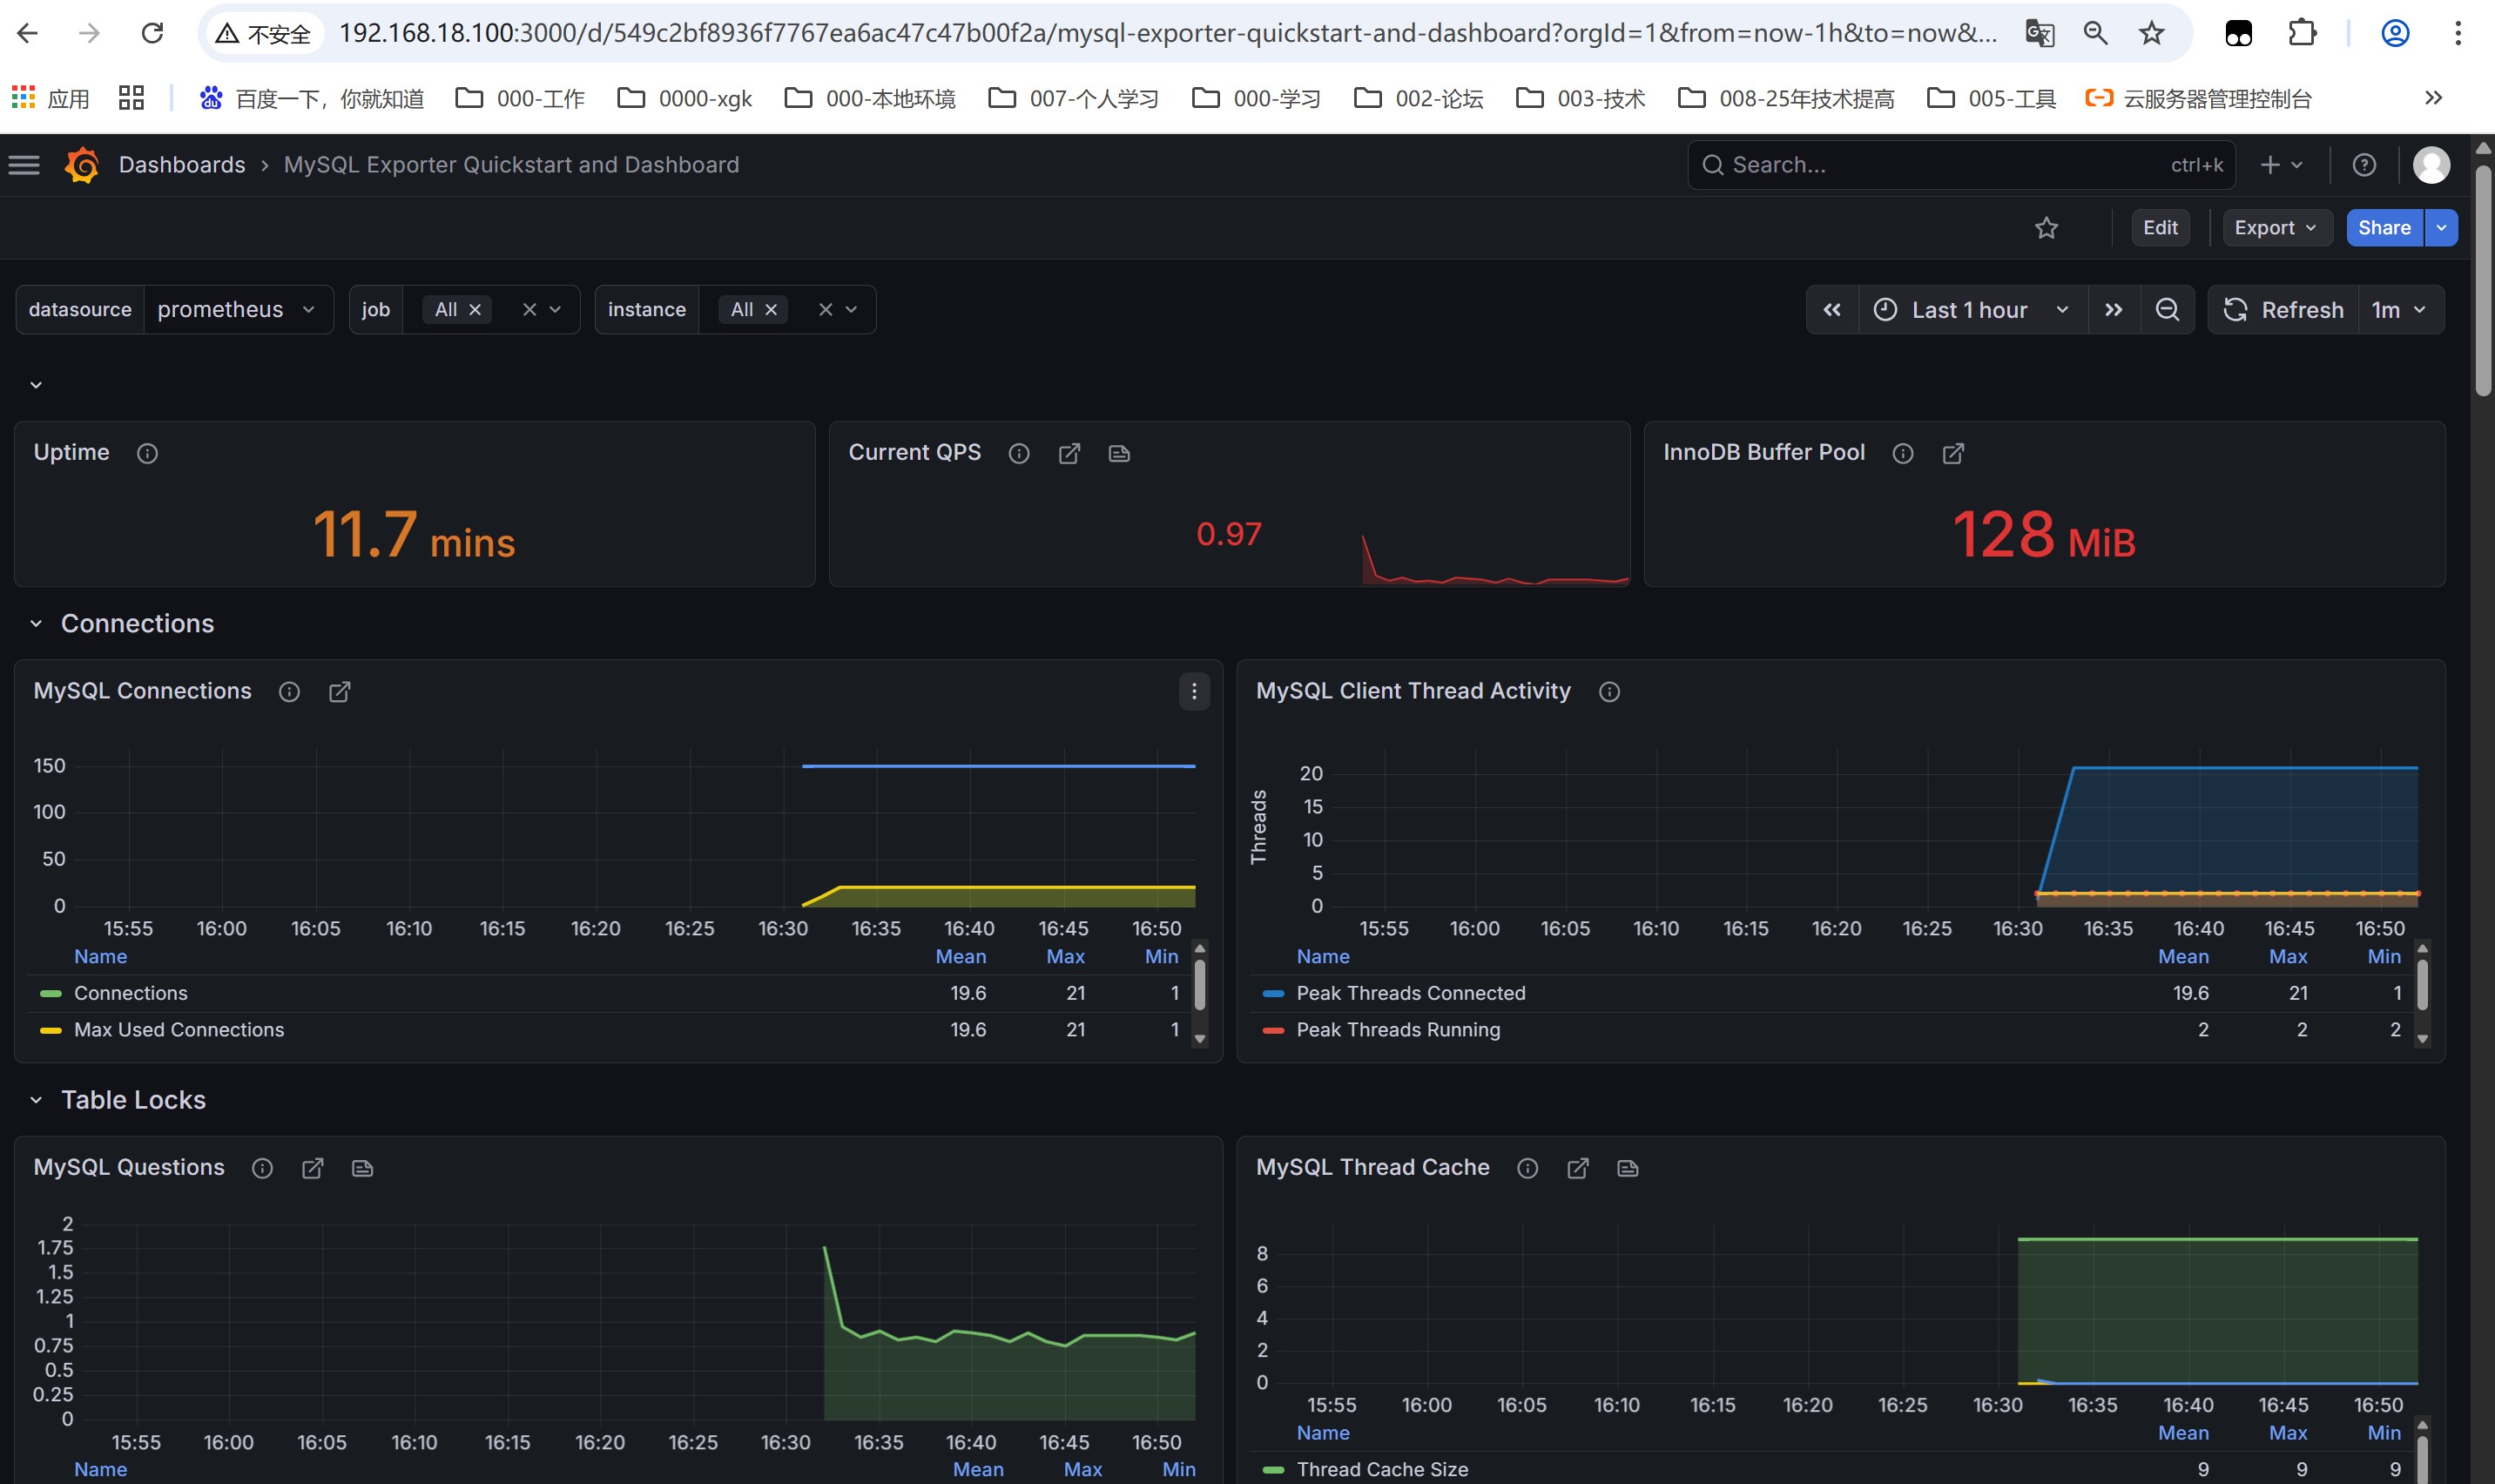Viewport: 2495px width, 1484px height.
Task: Open external link icon on InnoDB Buffer Pool
Action: point(1952,454)
